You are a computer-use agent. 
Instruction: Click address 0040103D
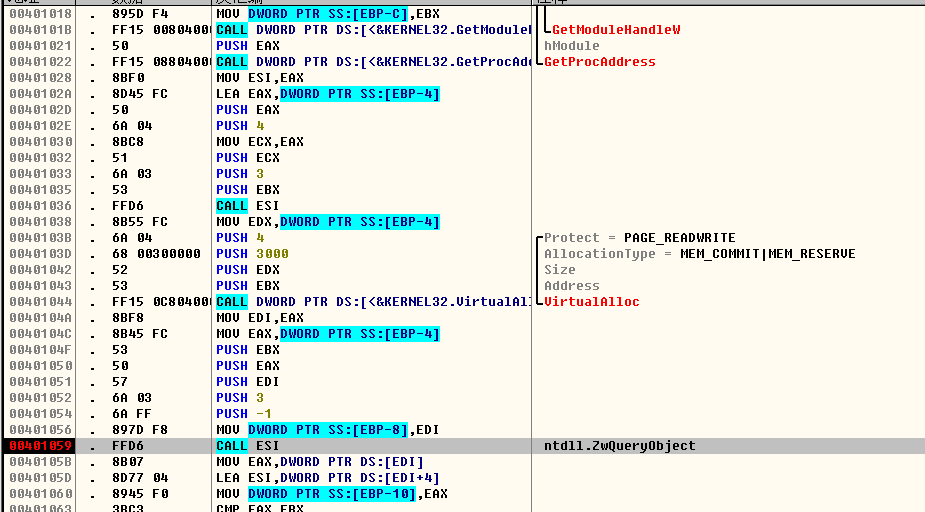pos(40,254)
